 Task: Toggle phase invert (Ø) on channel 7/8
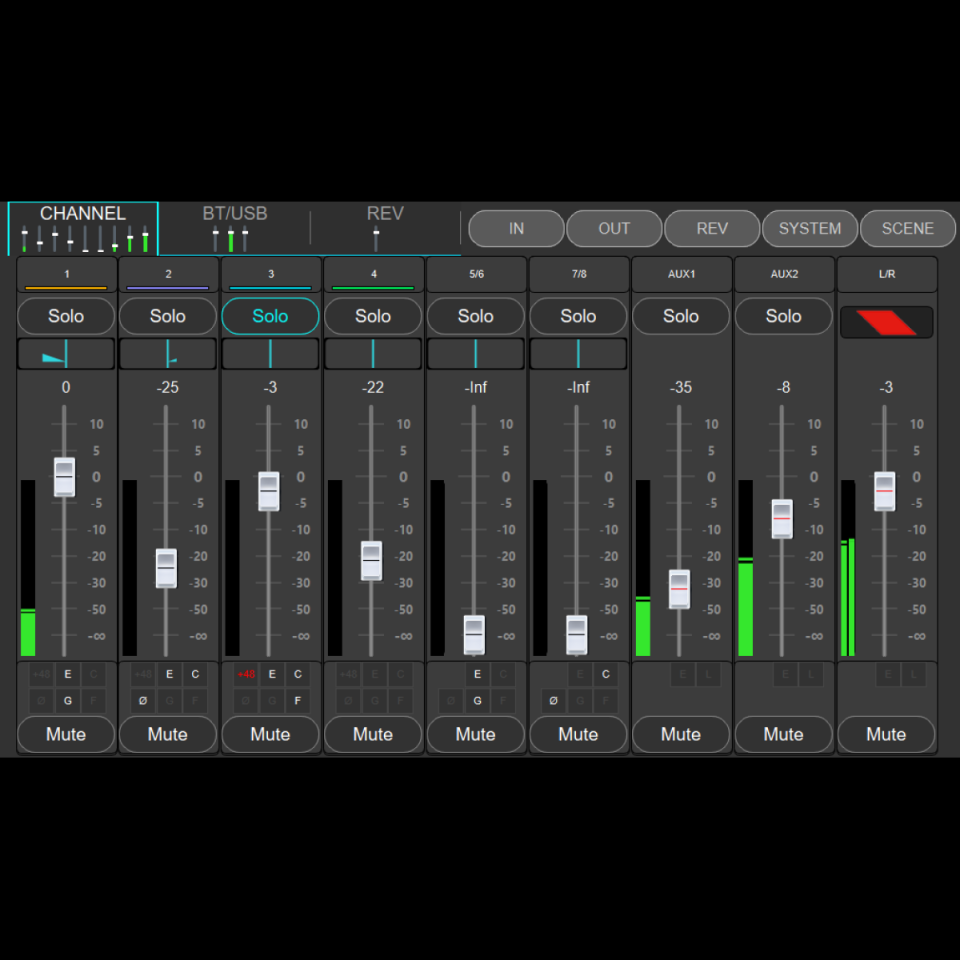[553, 700]
